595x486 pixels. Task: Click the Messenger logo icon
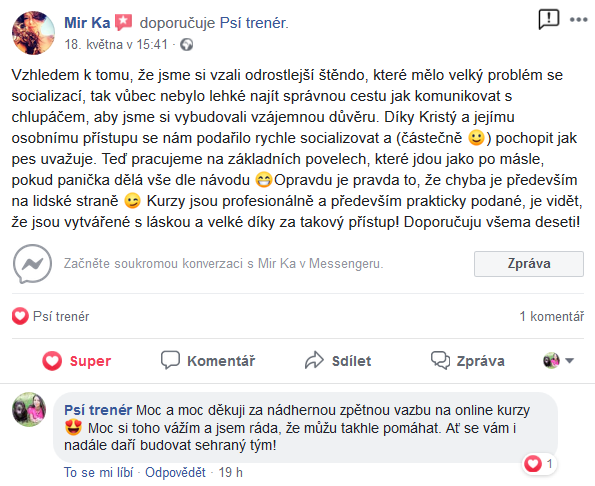(32, 264)
